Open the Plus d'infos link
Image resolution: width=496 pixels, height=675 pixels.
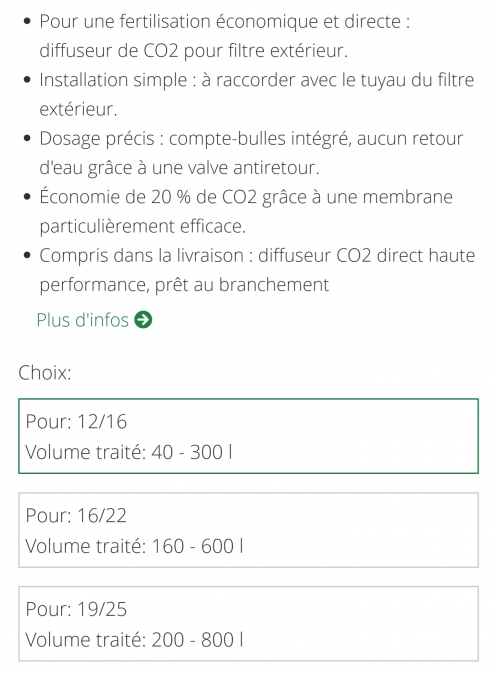tap(94, 320)
